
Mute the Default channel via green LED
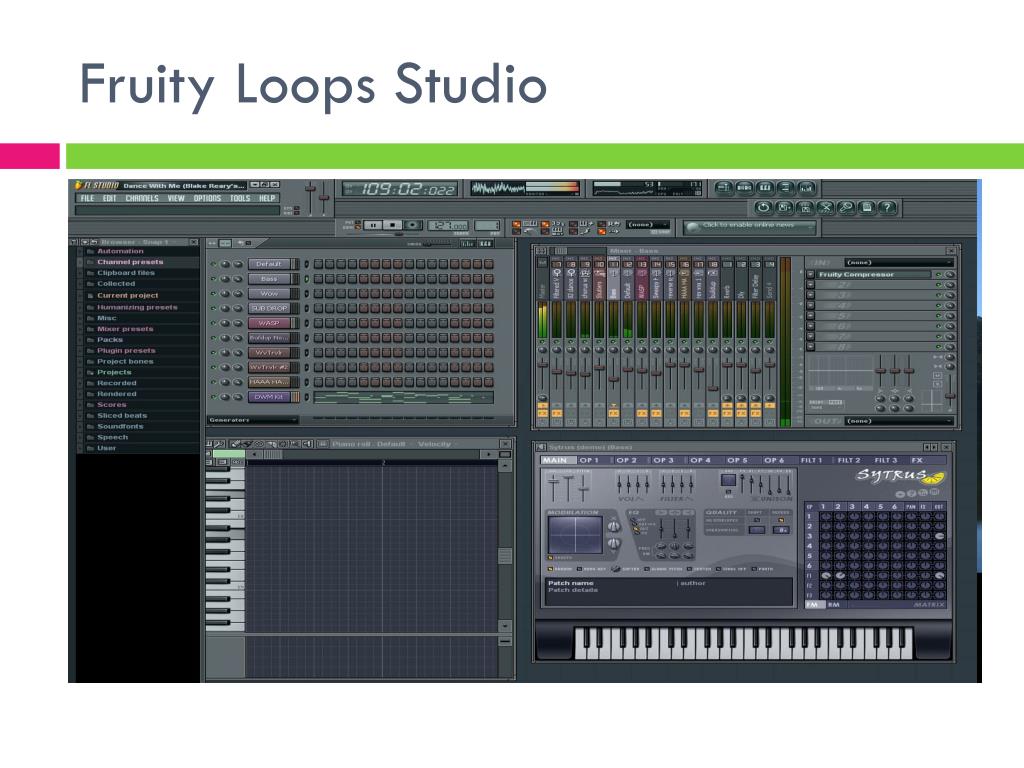tap(213, 264)
